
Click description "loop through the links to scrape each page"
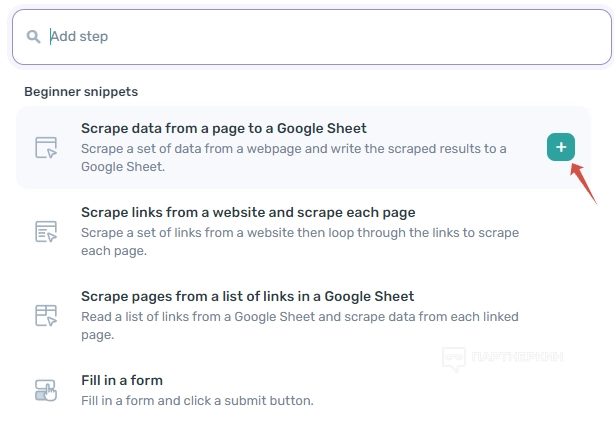pos(299,241)
